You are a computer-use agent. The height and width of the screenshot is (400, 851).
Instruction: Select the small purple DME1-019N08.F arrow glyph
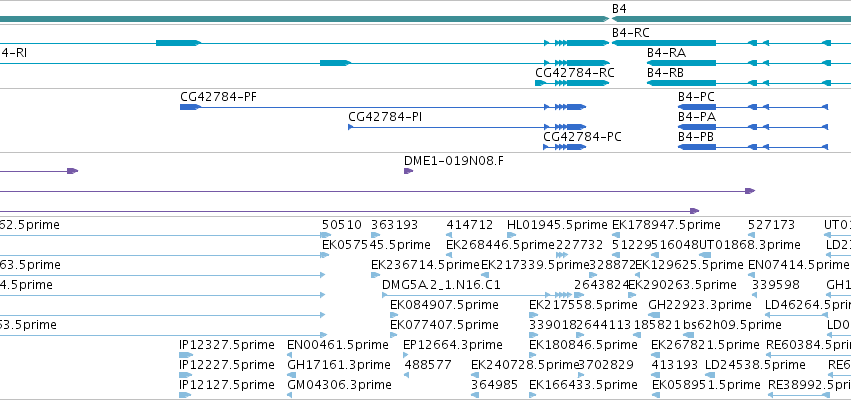(408, 171)
